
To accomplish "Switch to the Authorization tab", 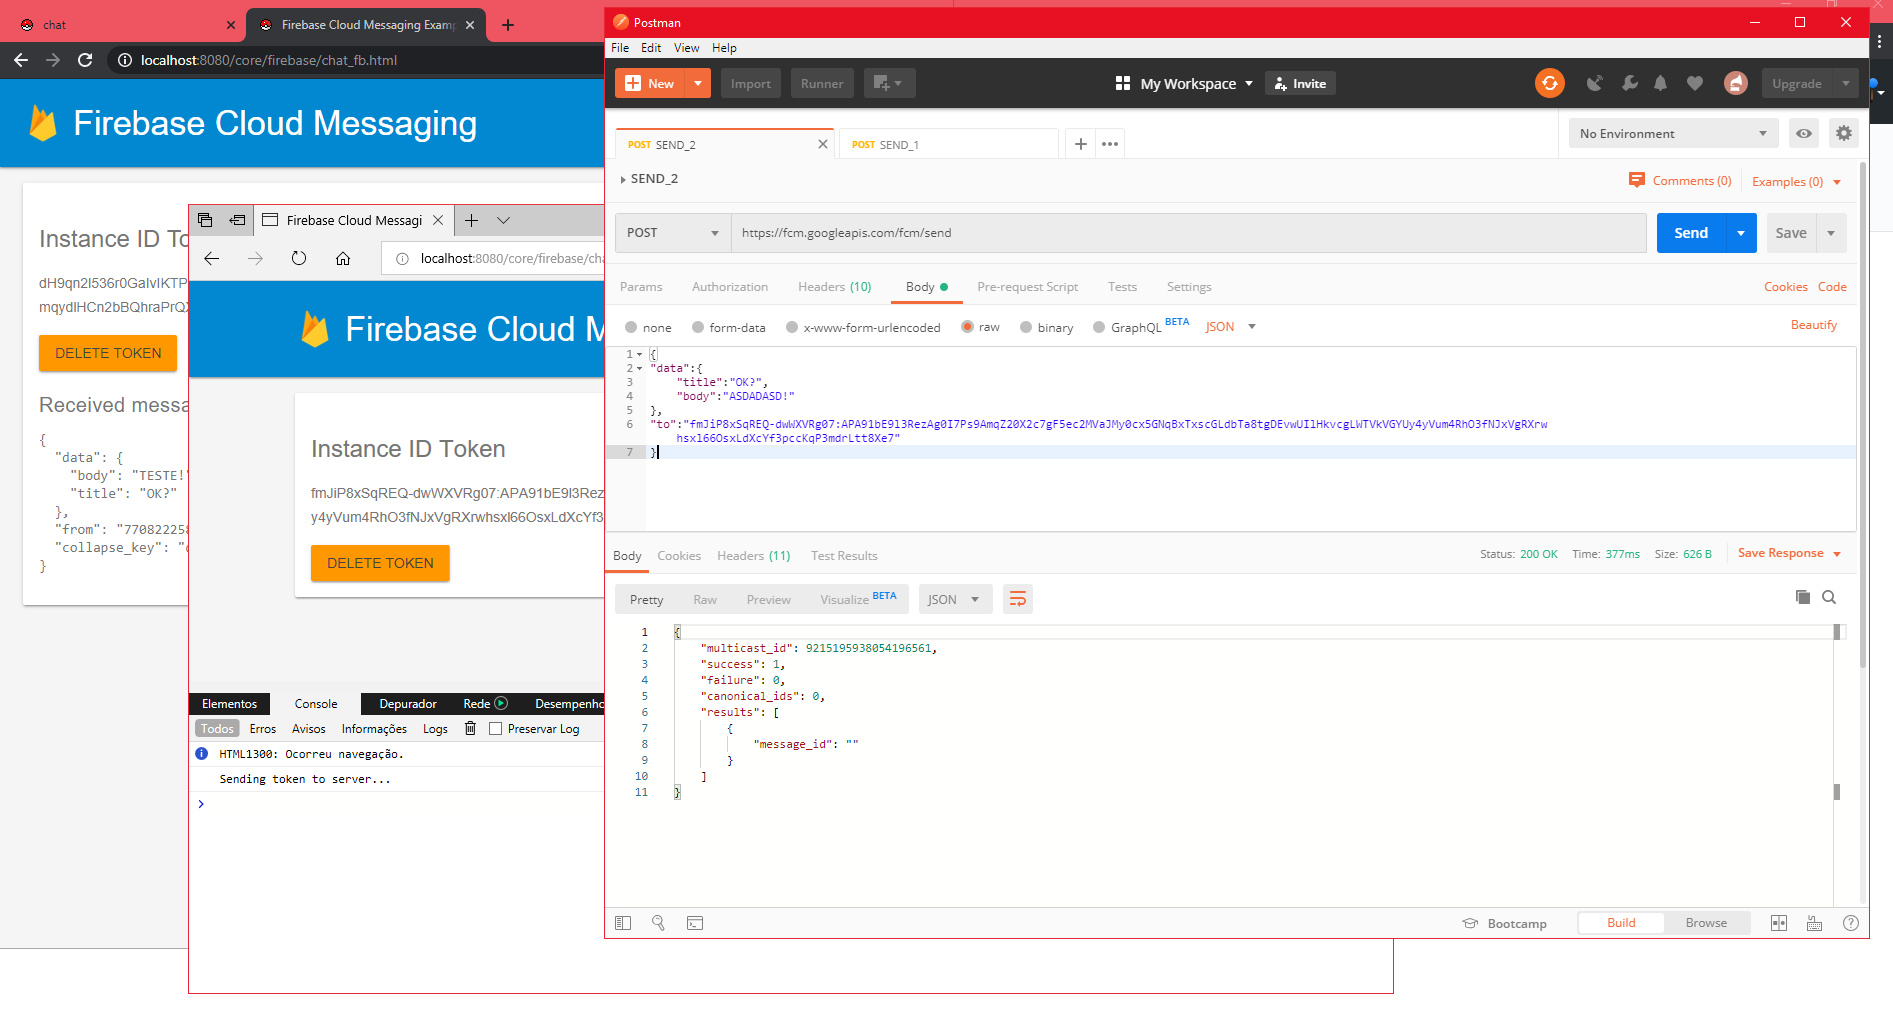I will pos(730,287).
